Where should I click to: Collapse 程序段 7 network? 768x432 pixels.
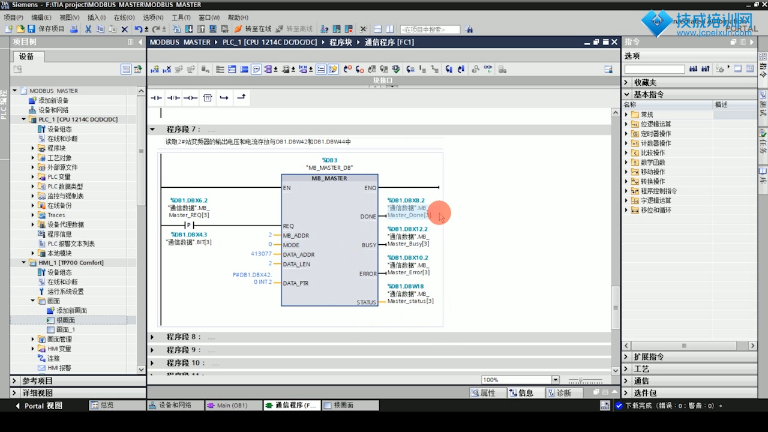(152, 129)
